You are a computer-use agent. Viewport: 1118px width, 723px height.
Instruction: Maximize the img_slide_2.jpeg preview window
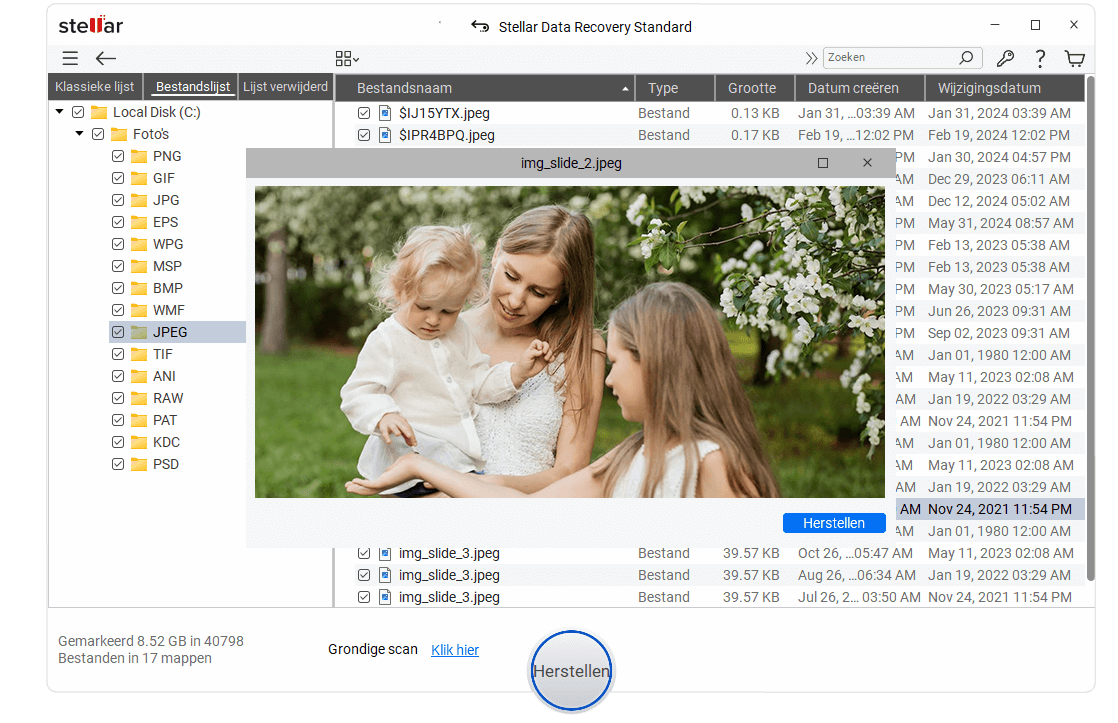823,163
